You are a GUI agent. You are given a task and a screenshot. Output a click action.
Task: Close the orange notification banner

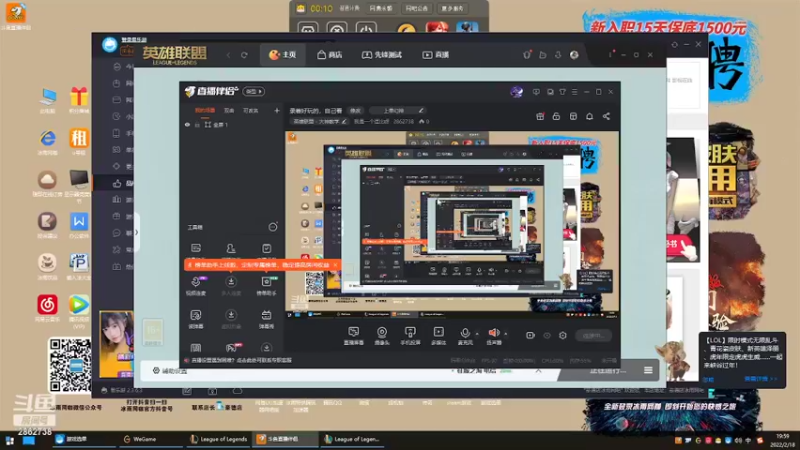pos(335,265)
